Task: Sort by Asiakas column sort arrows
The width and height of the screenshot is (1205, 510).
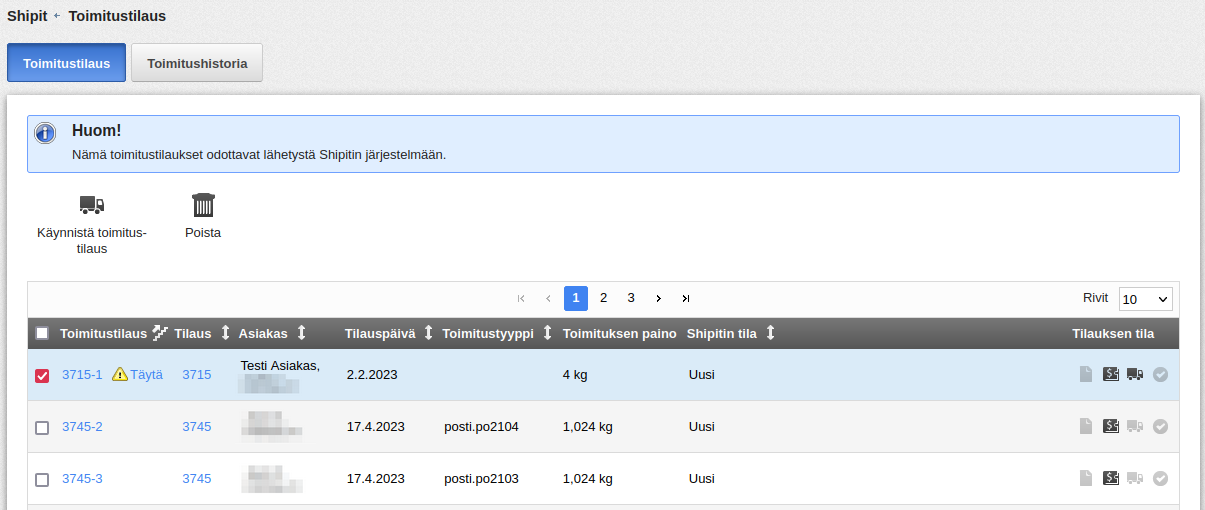Action: coord(301,333)
